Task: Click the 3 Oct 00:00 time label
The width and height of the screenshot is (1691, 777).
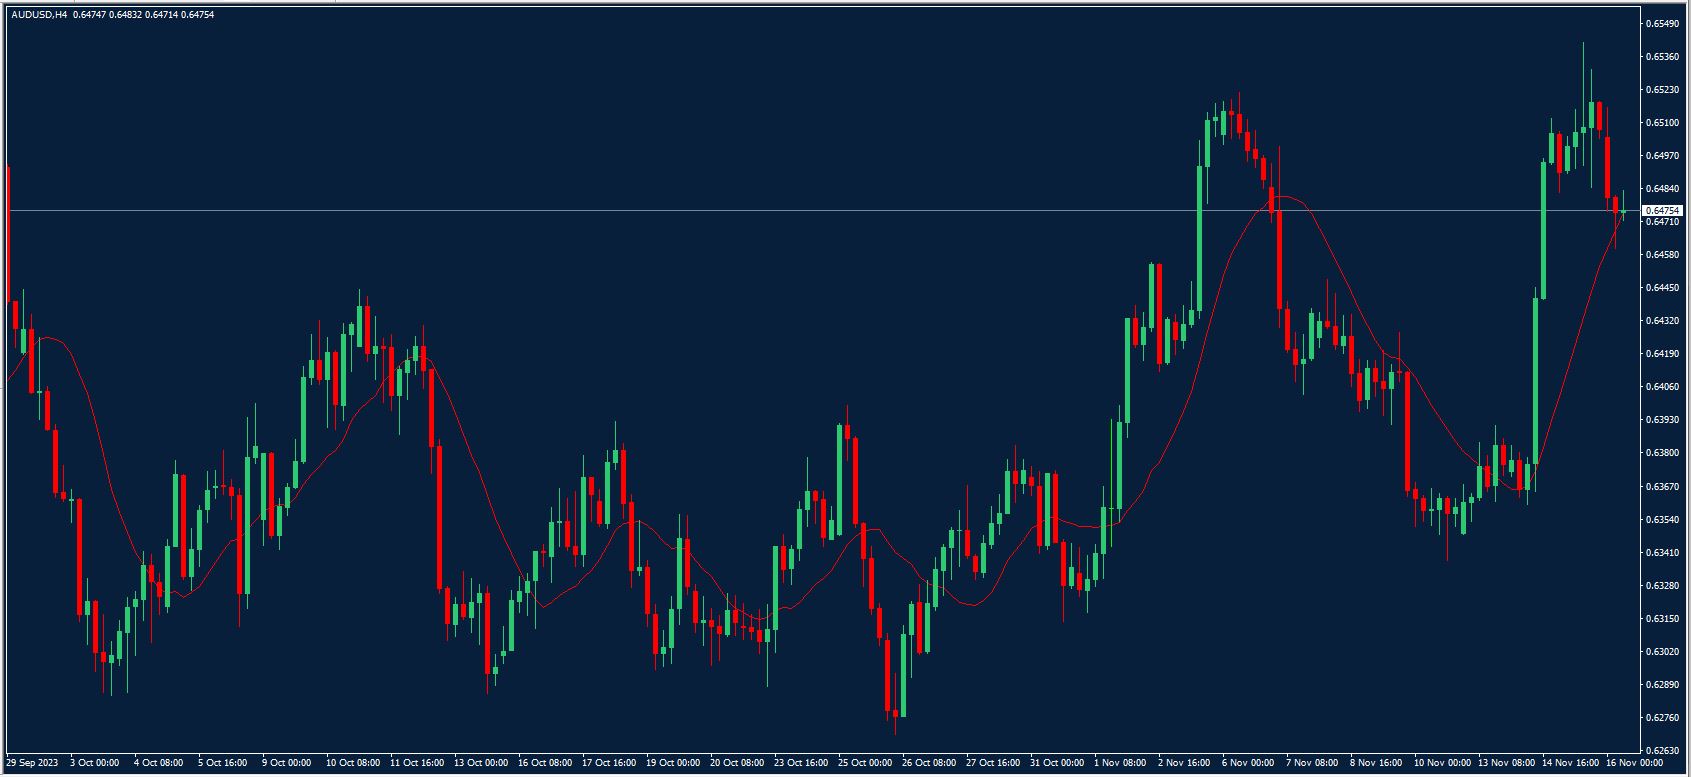Action: pos(94,763)
